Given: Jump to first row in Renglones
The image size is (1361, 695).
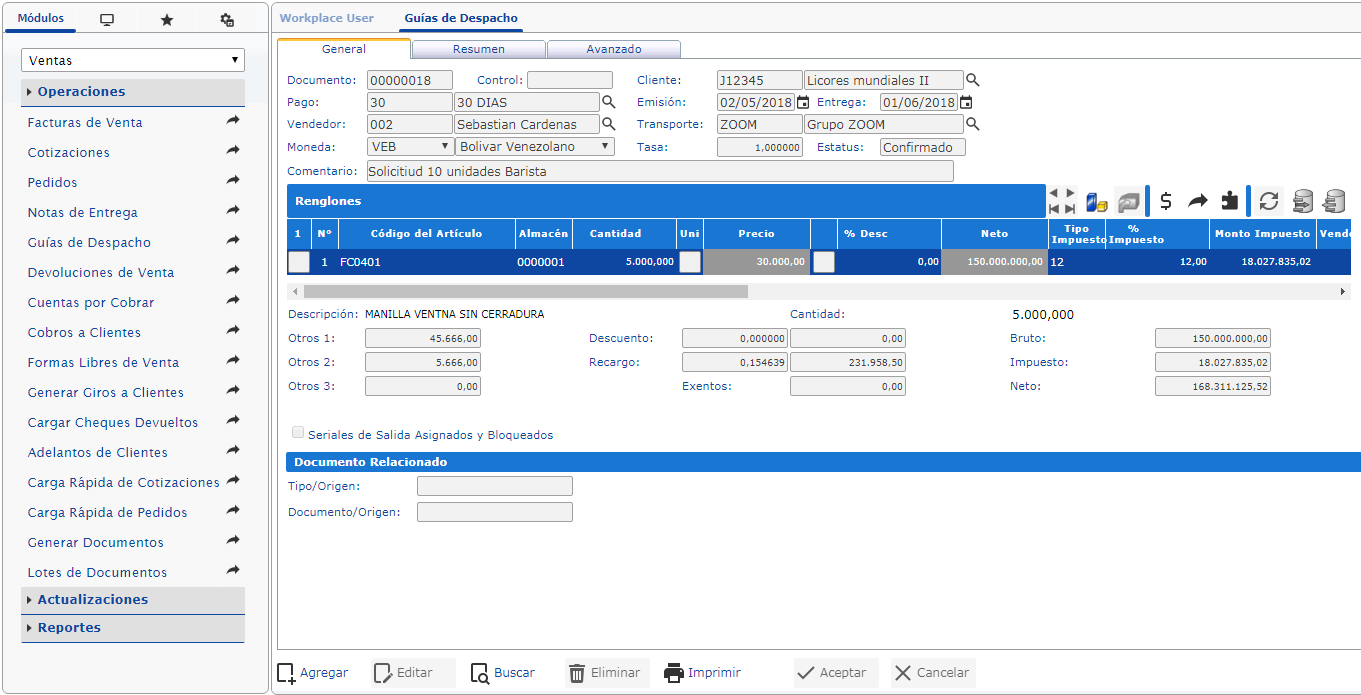Looking at the screenshot, I should click(1054, 209).
